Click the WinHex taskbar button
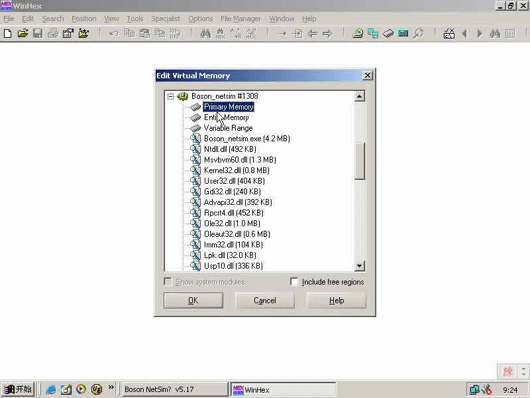Viewport: 530px width, 398px height. point(283,390)
